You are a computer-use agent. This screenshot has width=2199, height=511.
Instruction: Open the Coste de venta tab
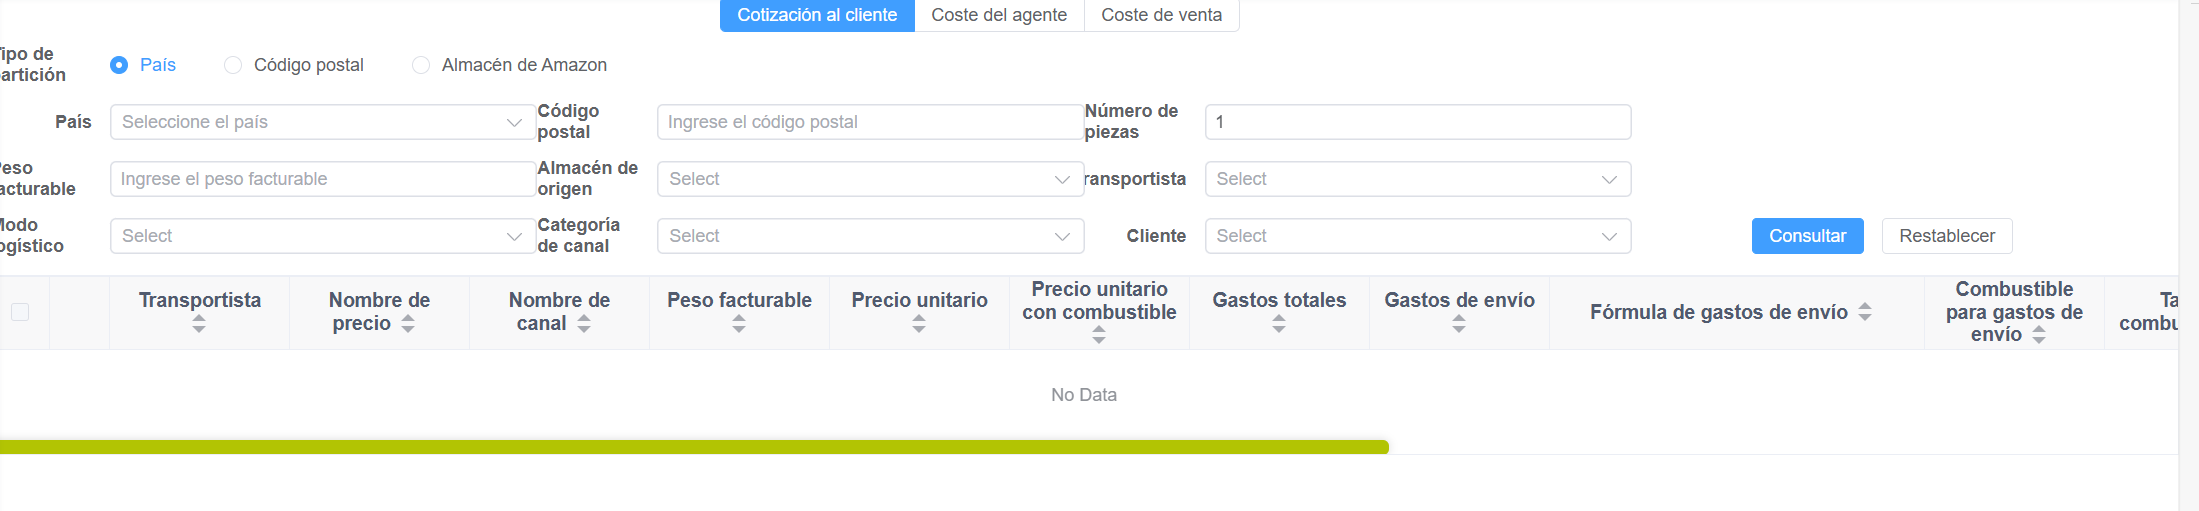click(1161, 15)
